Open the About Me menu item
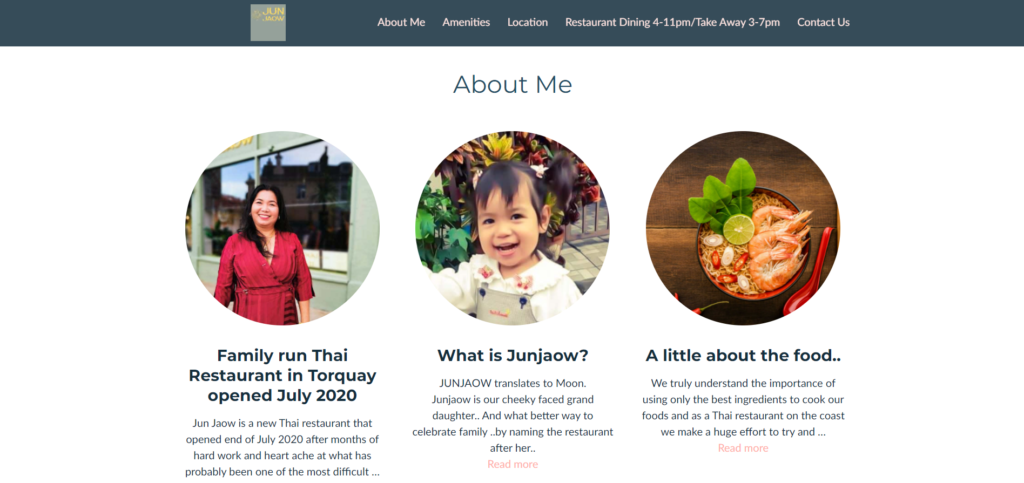1024x483 pixels. tap(401, 22)
